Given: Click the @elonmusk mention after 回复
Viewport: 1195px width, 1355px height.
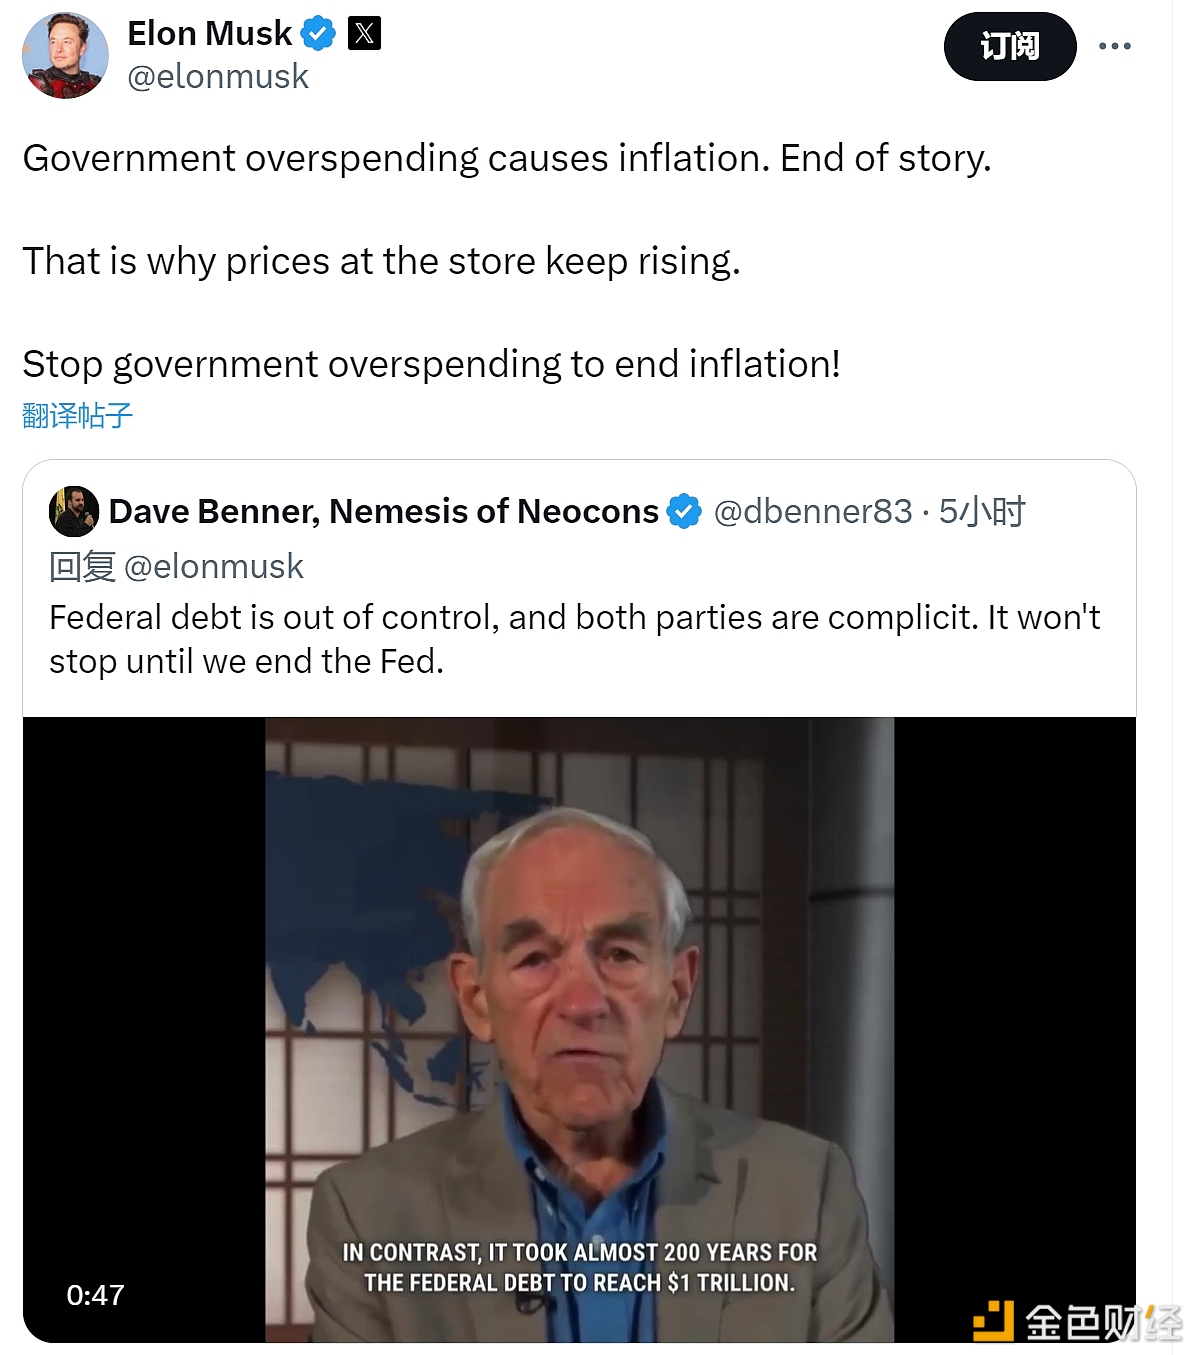Looking at the screenshot, I should [213, 567].
